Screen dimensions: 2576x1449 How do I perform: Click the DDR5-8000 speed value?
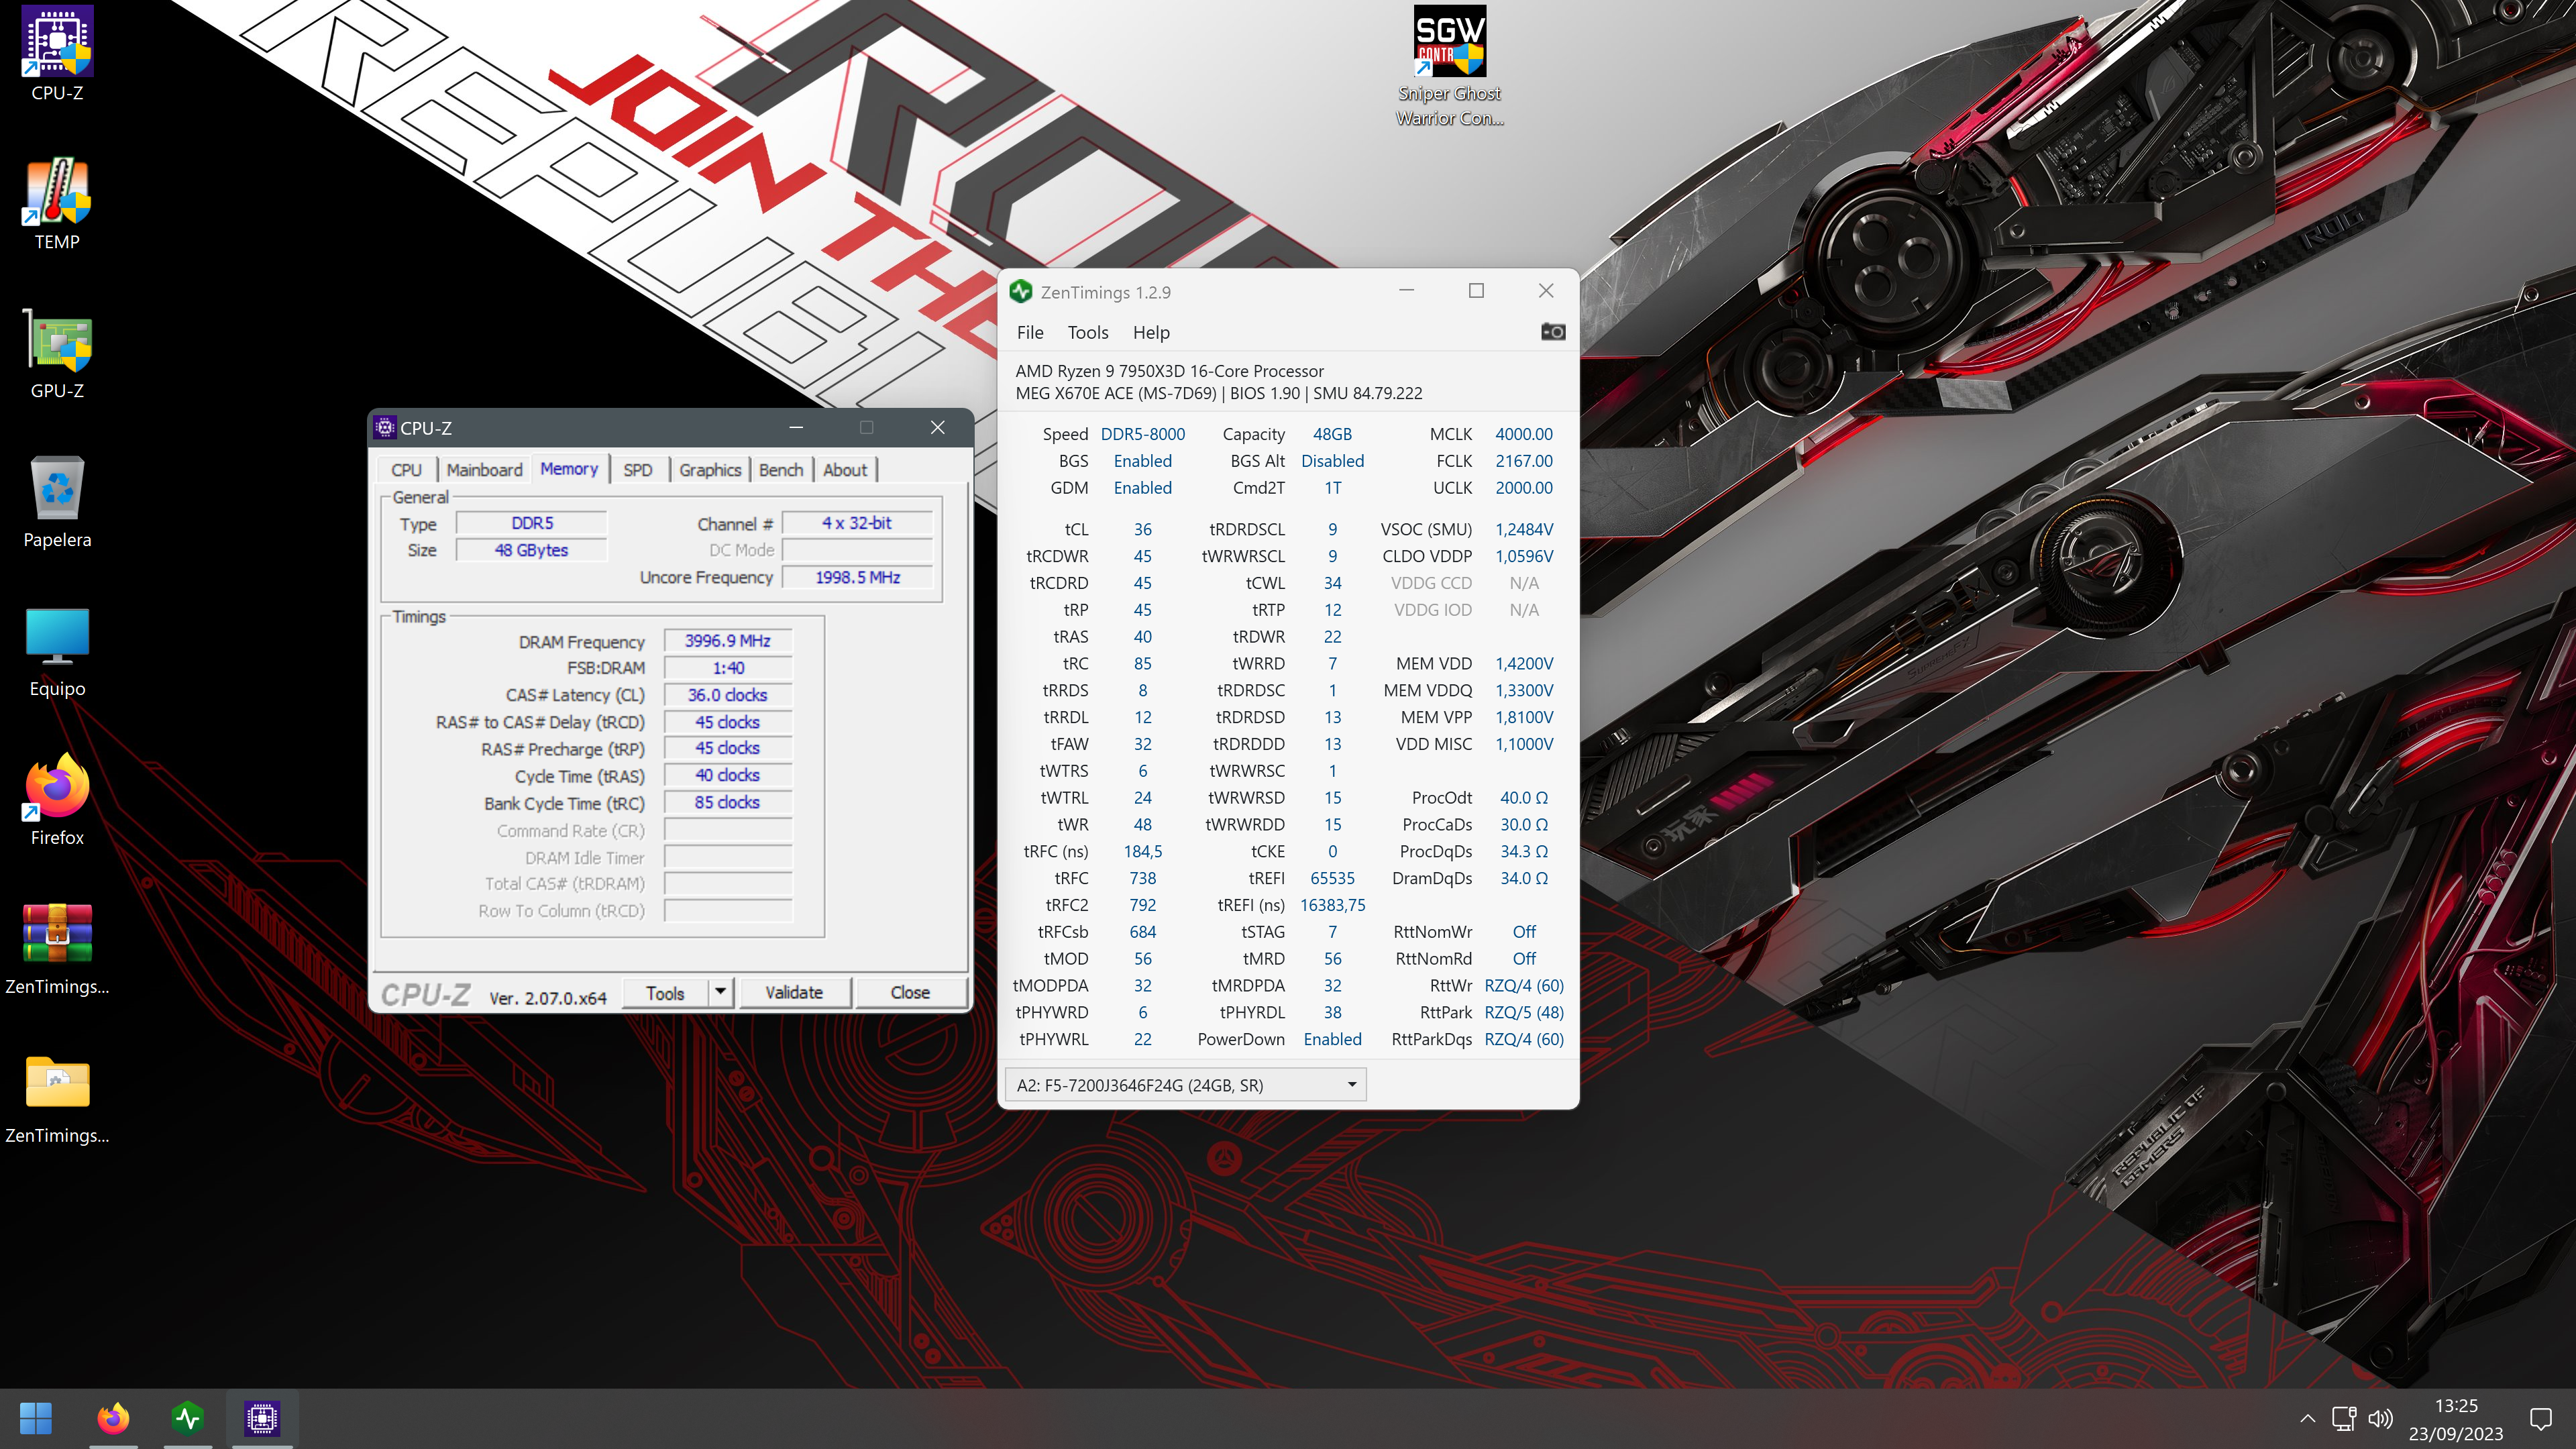click(x=1142, y=434)
